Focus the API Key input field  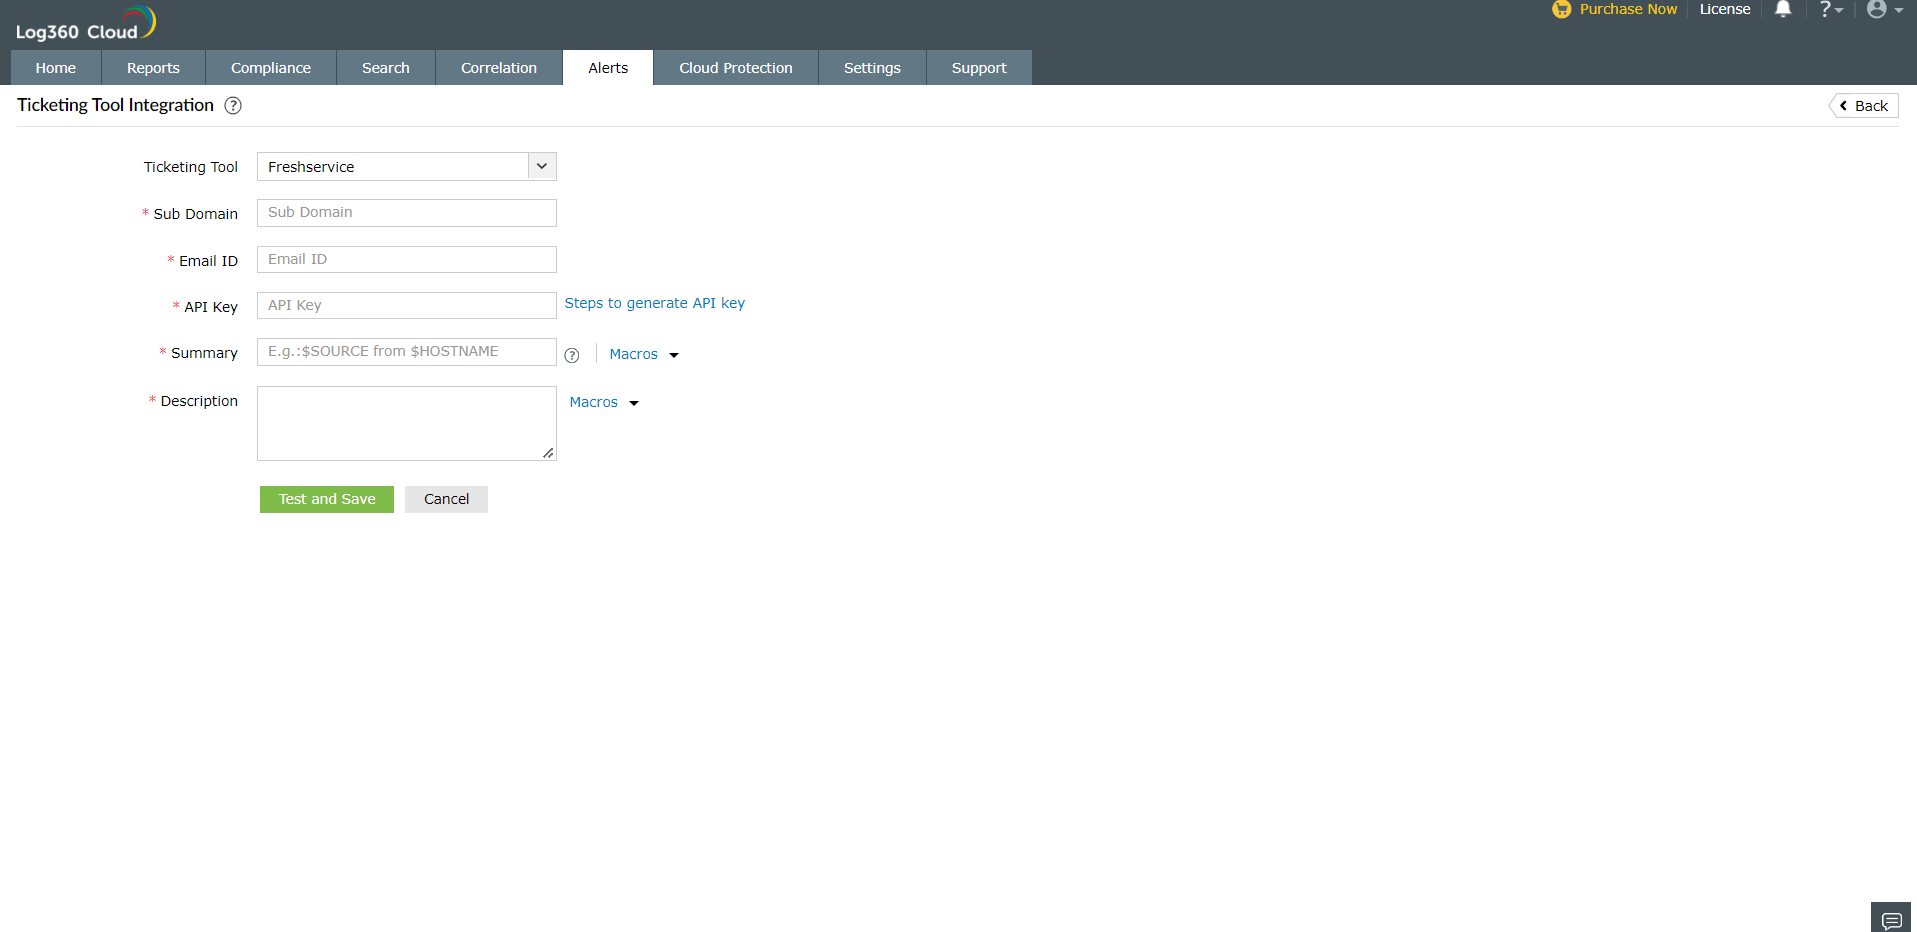(407, 306)
